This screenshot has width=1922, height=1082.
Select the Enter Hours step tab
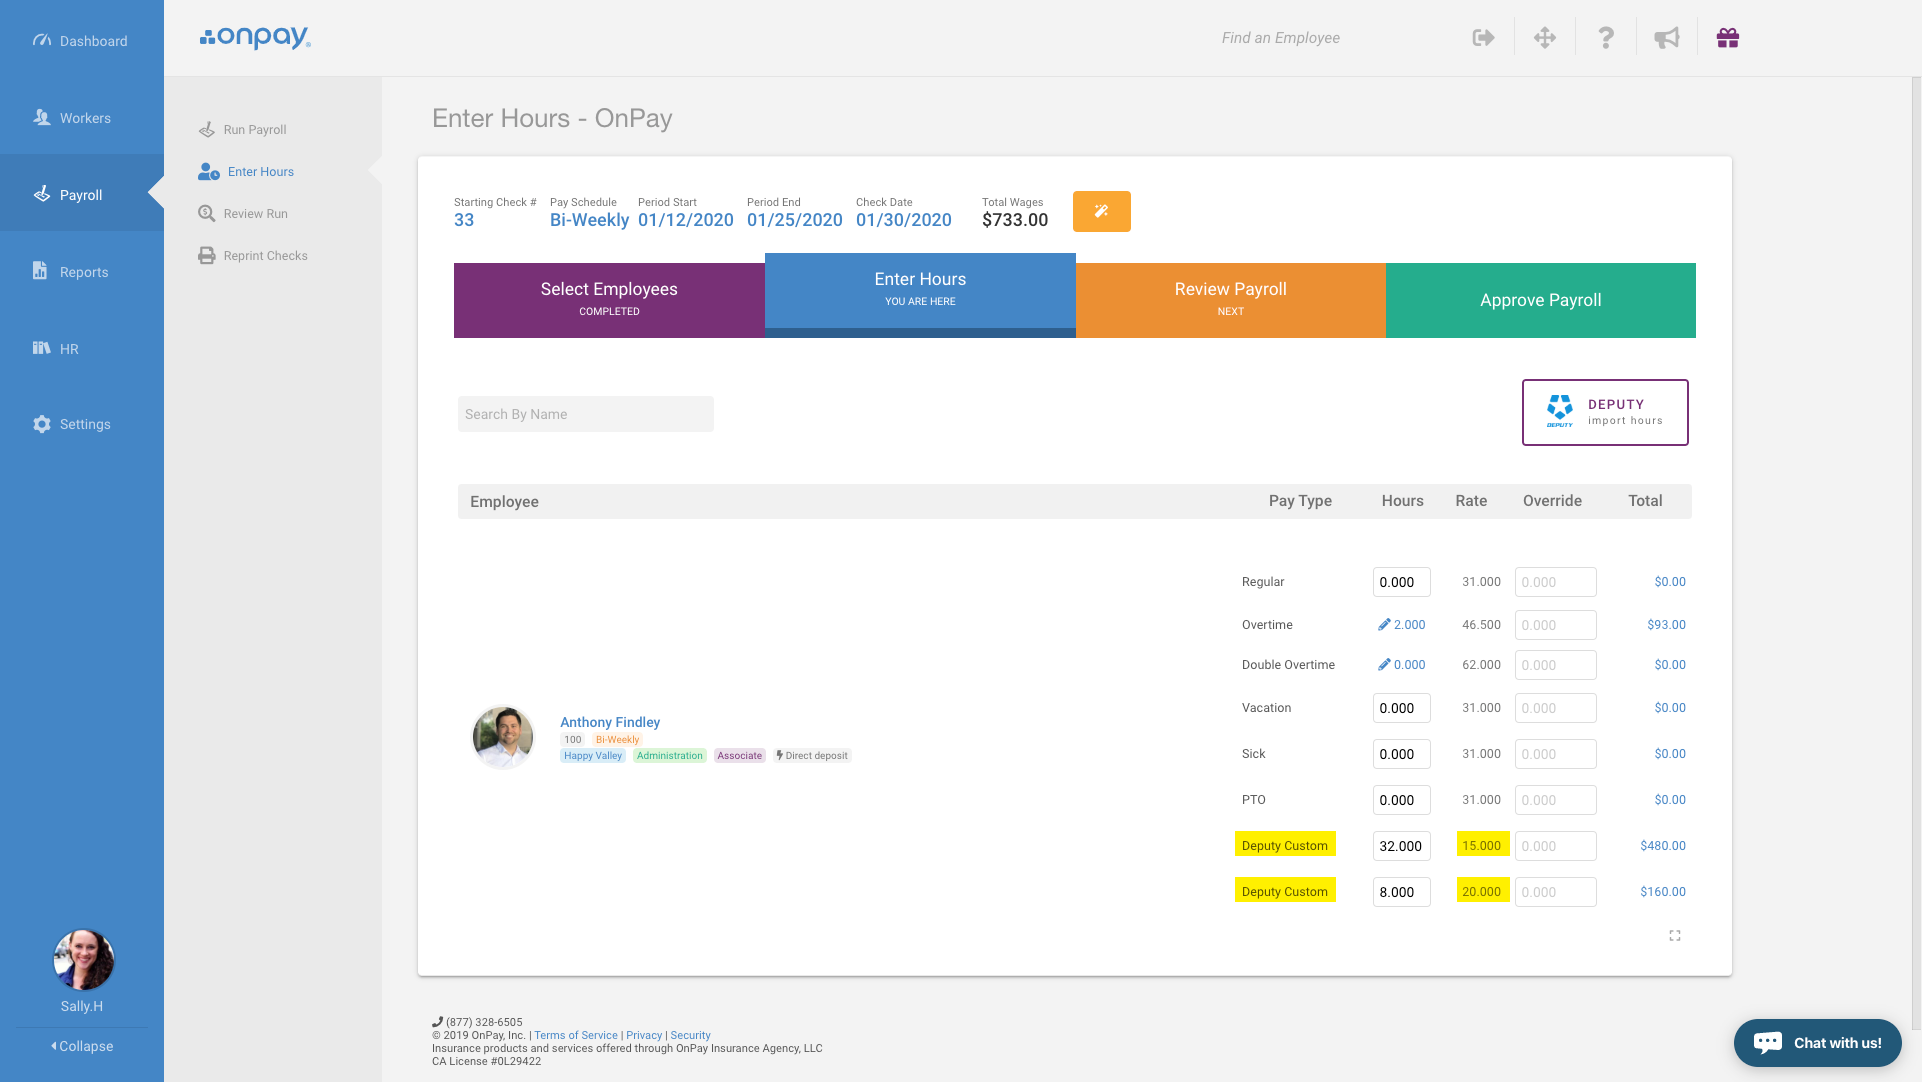(920, 295)
